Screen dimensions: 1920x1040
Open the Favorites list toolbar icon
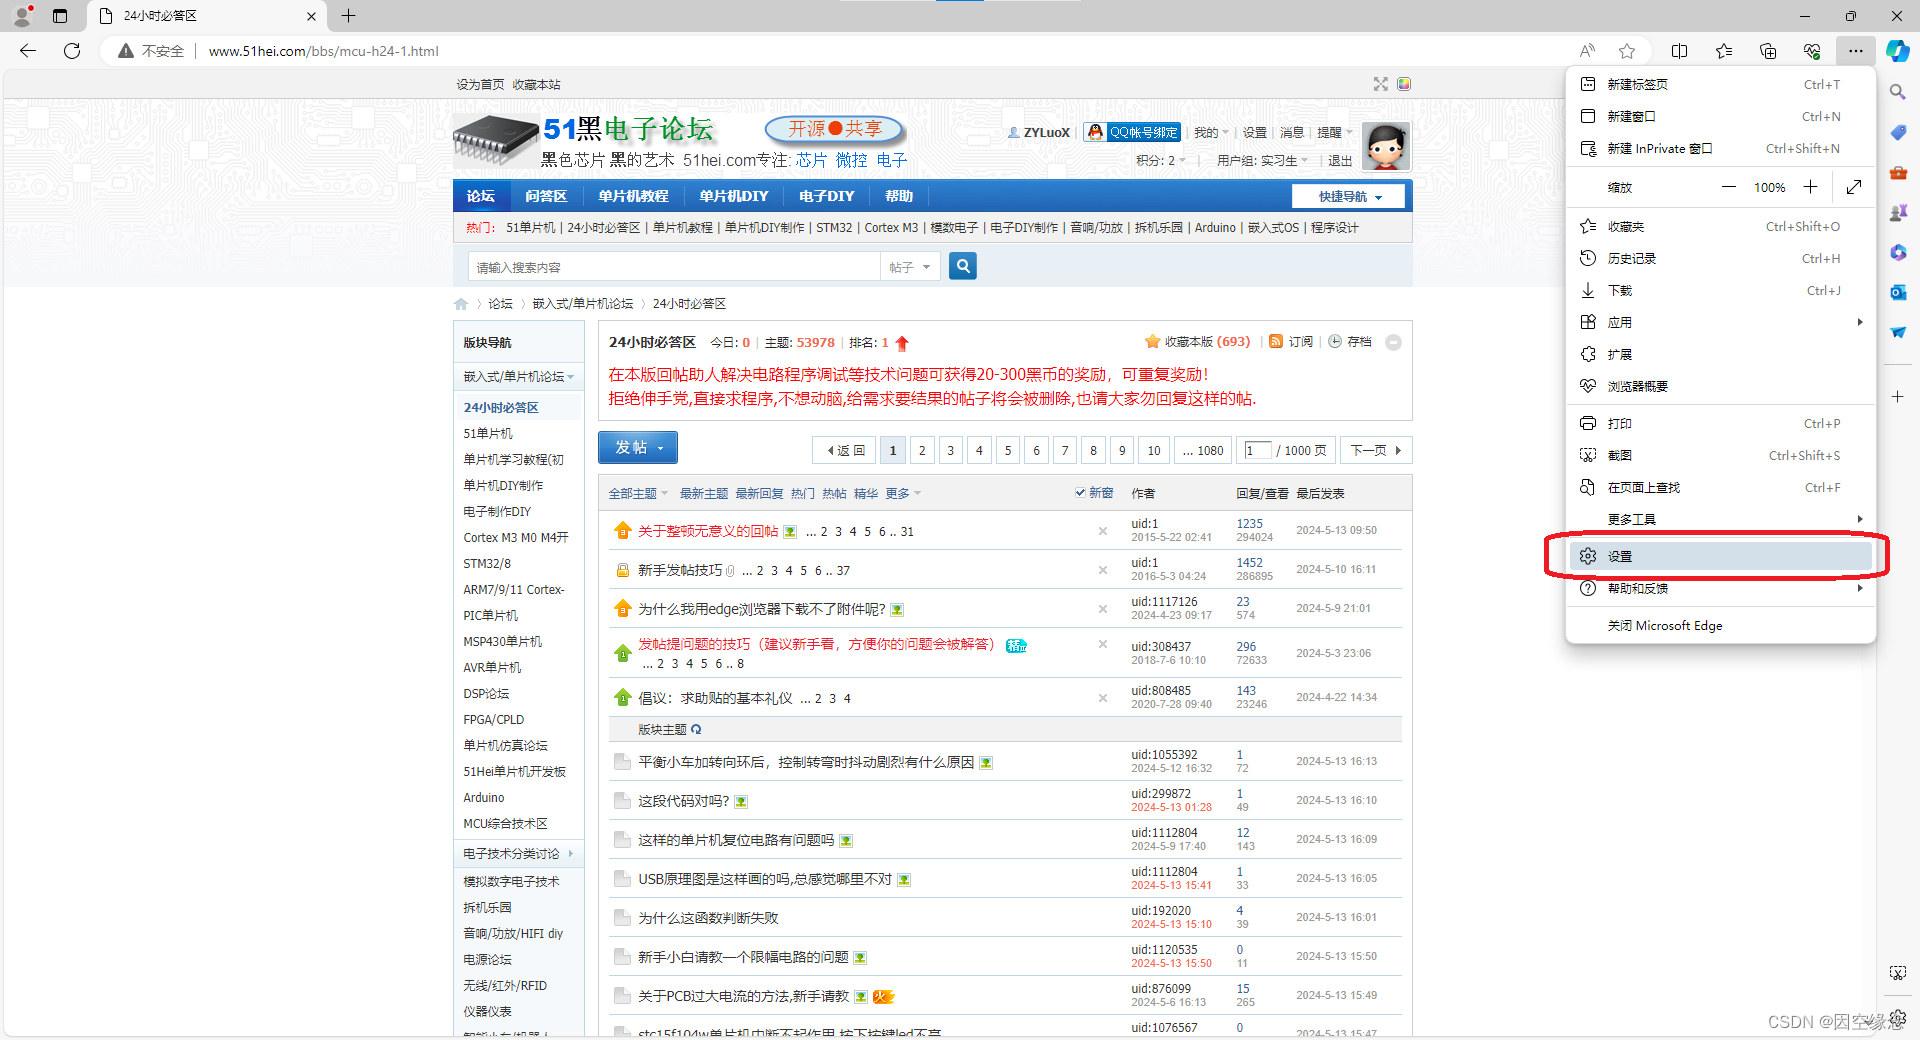pos(1724,51)
